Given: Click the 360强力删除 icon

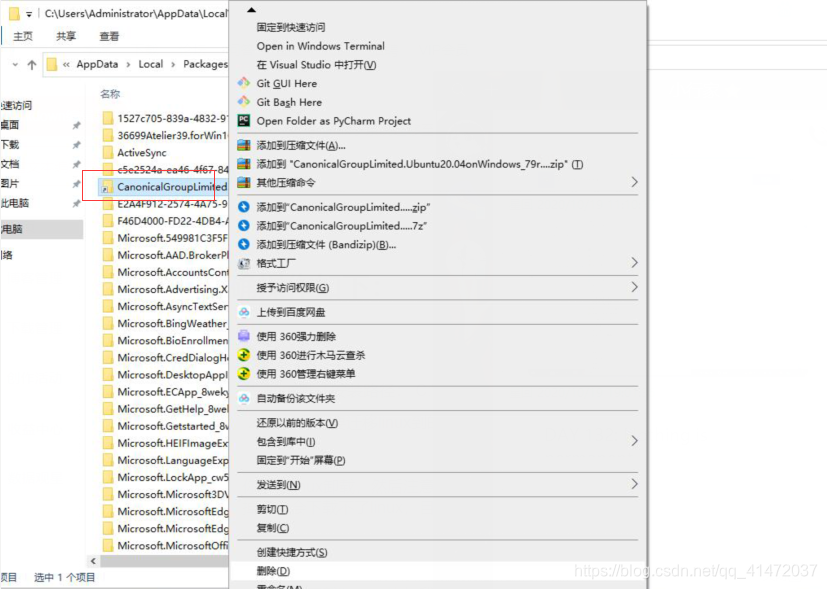Looking at the screenshot, I should 244,336.
